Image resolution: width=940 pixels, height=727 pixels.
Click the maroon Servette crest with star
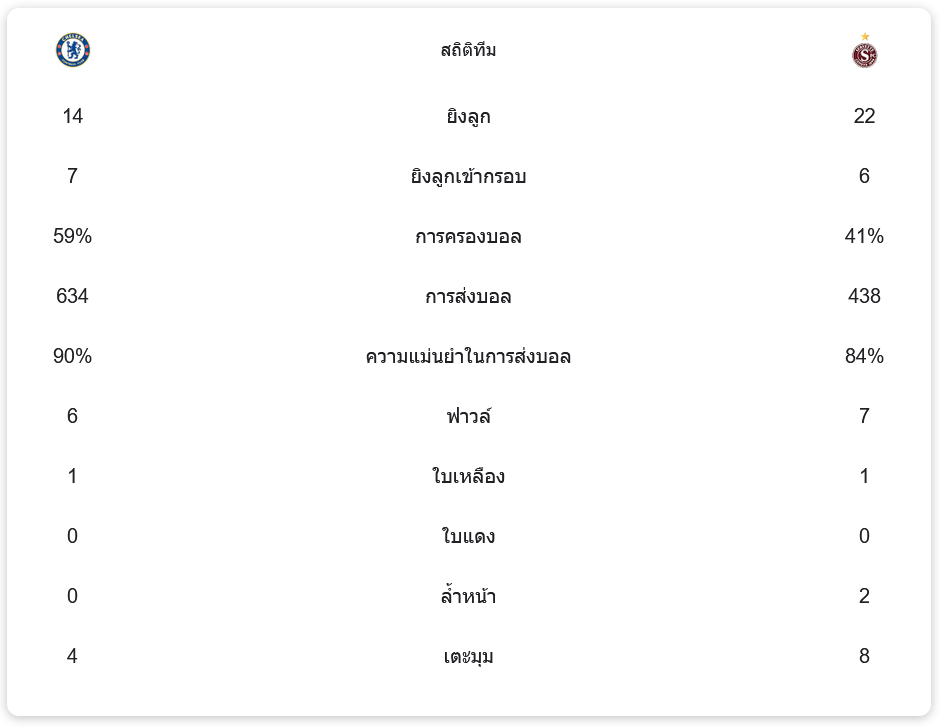pyautogui.click(x=864, y=52)
